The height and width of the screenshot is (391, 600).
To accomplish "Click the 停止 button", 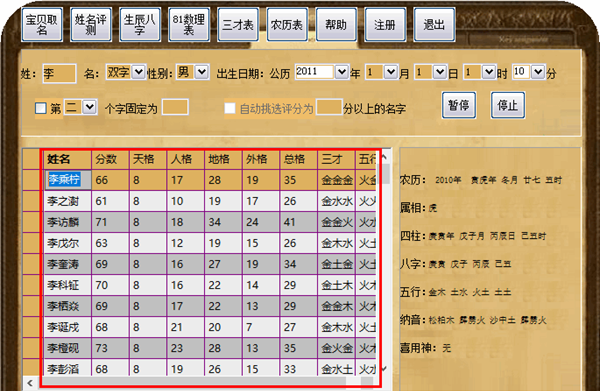I will 508,105.
